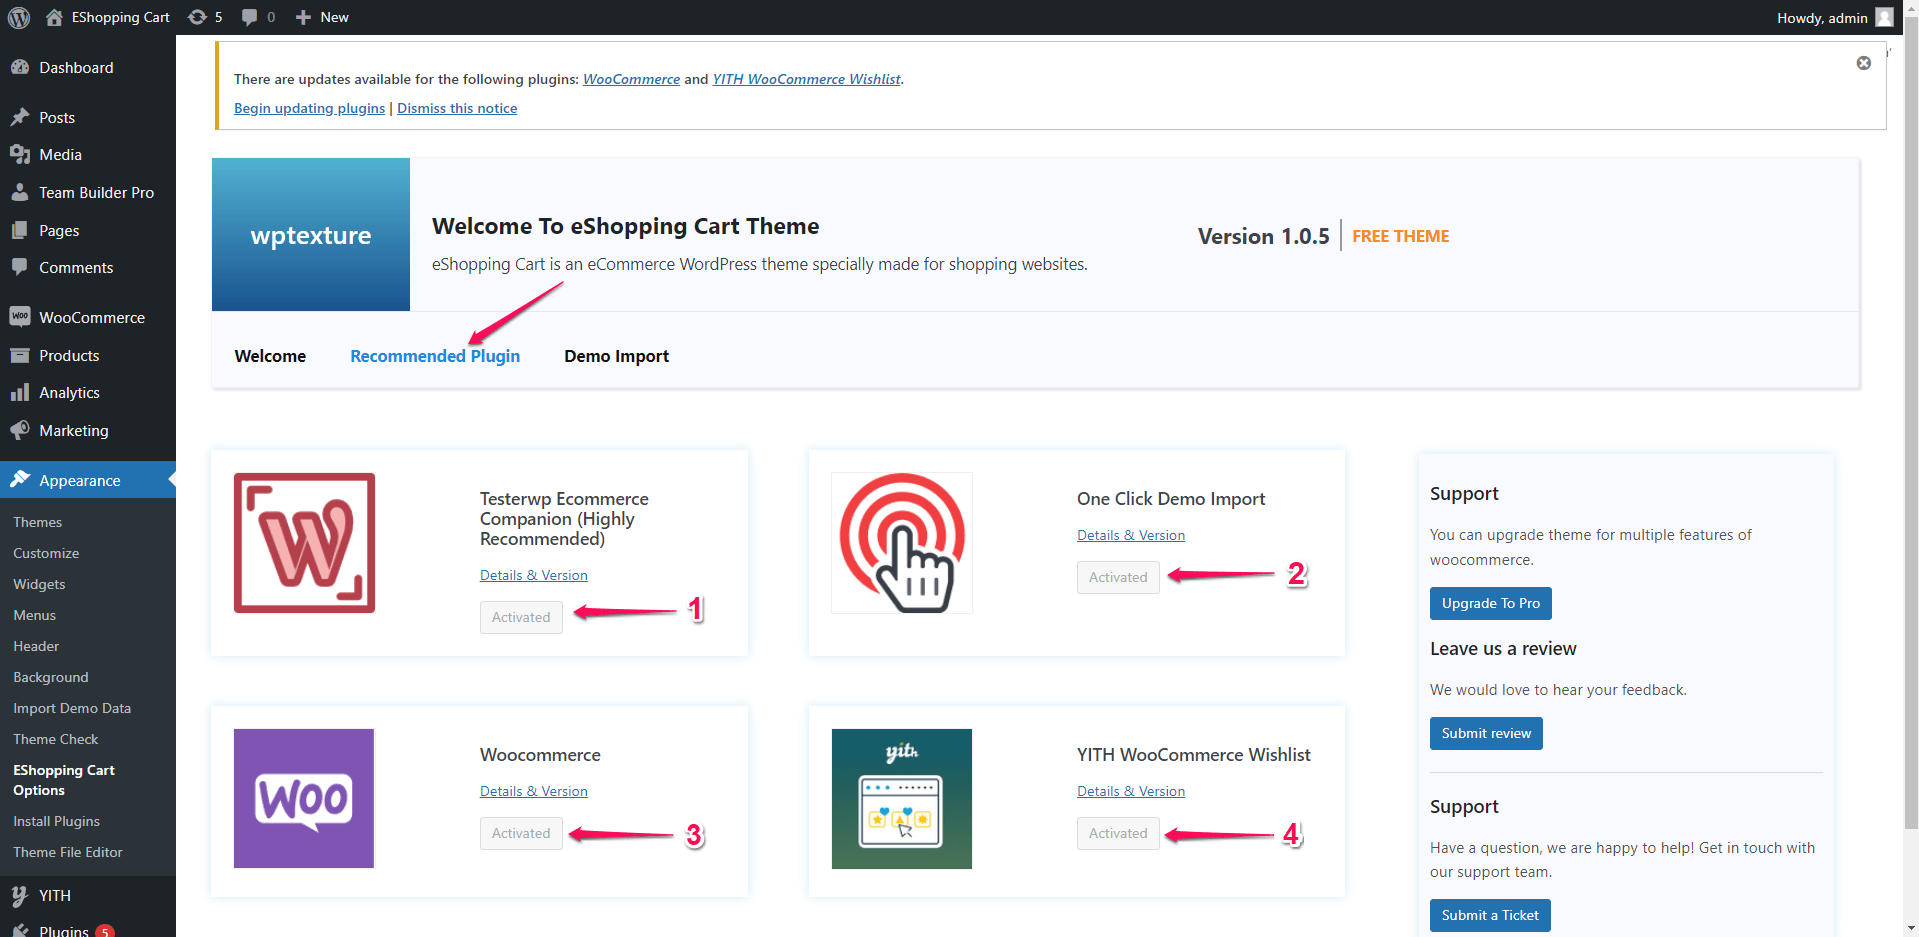Click the New plus icon in admin bar
The height and width of the screenshot is (937, 1919).
tap(303, 17)
